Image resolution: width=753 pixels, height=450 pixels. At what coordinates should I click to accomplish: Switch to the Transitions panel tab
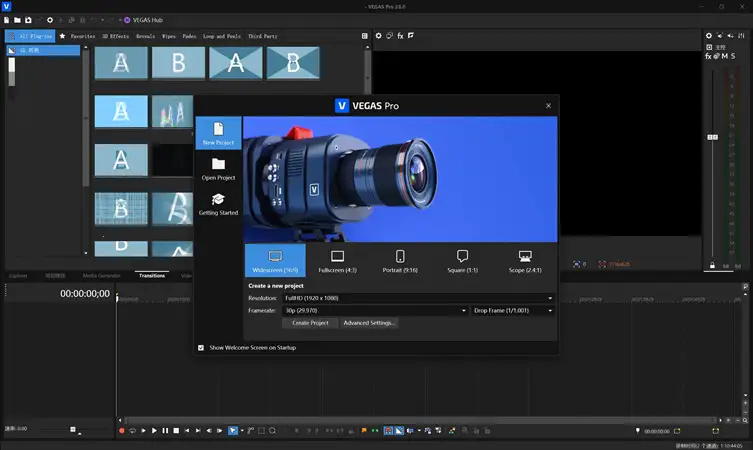[152, 276]
